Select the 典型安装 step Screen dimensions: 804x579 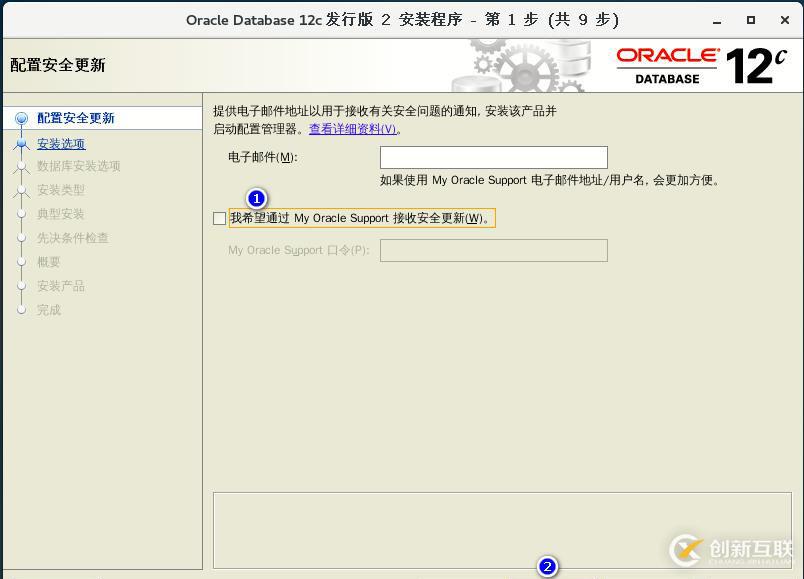point(60,214)
